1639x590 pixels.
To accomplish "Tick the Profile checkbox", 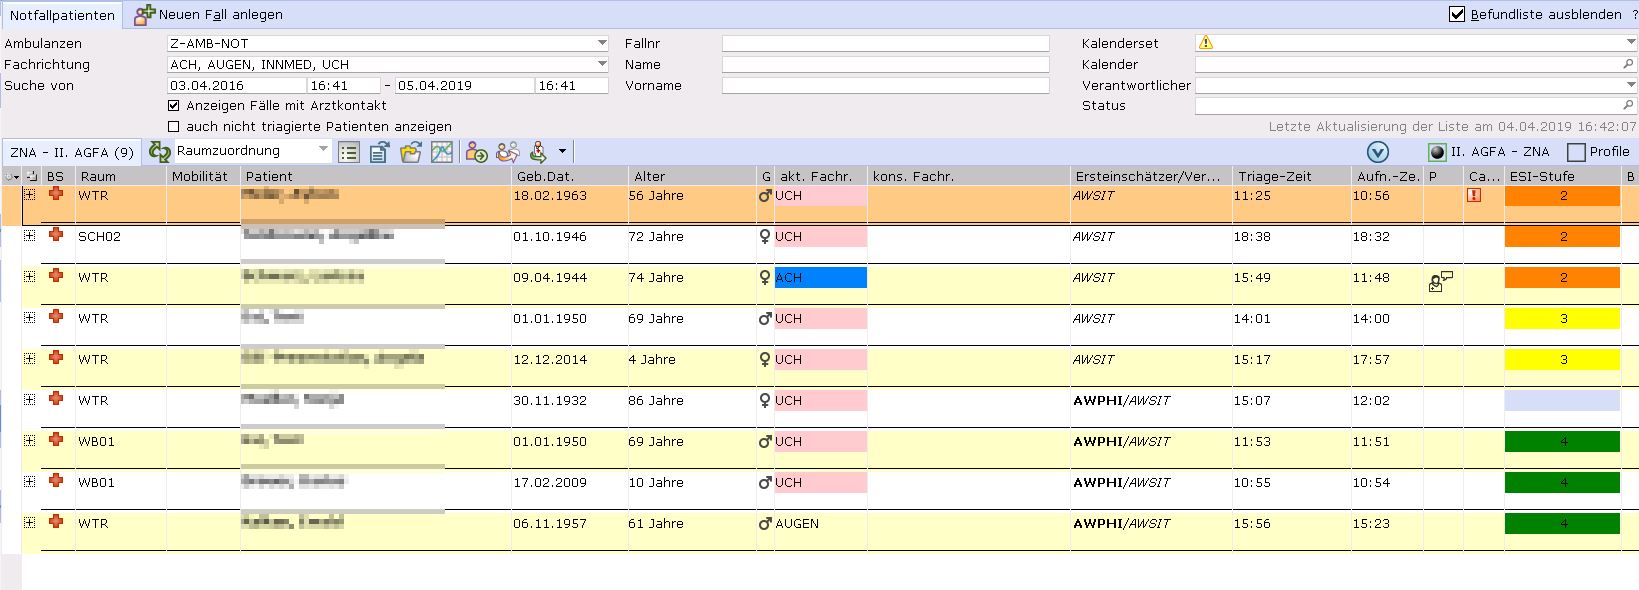I will tap(1576, 152).
